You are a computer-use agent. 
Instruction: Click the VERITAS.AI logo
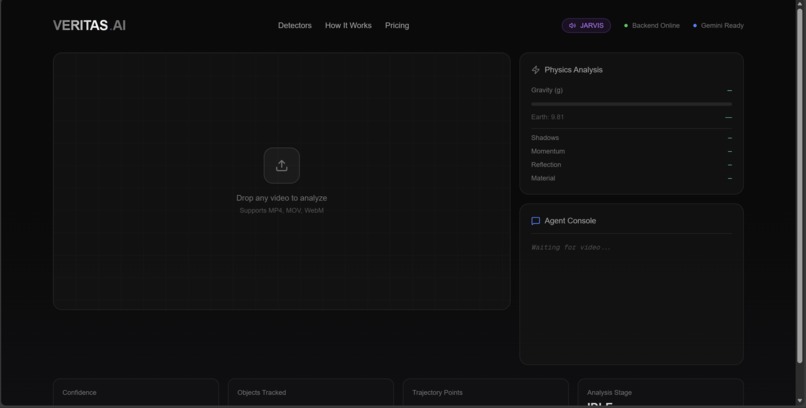[89, 26]
